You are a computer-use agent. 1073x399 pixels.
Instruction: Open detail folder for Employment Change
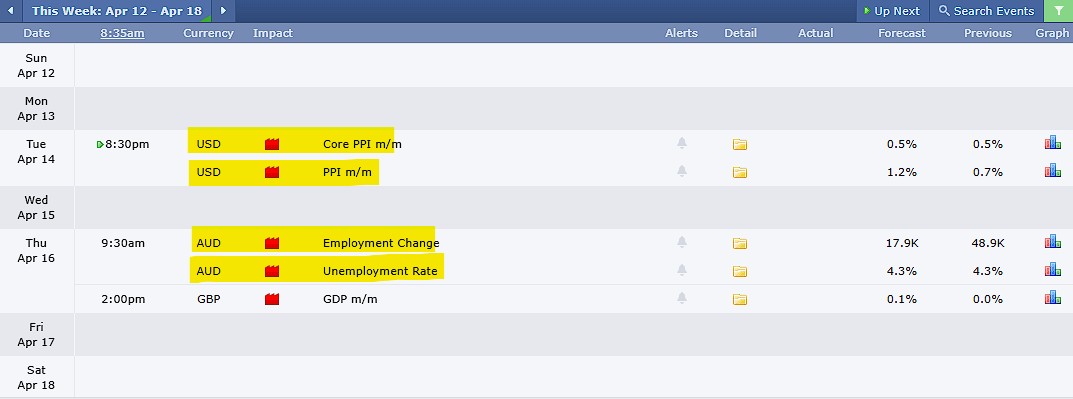pos(739,244)
